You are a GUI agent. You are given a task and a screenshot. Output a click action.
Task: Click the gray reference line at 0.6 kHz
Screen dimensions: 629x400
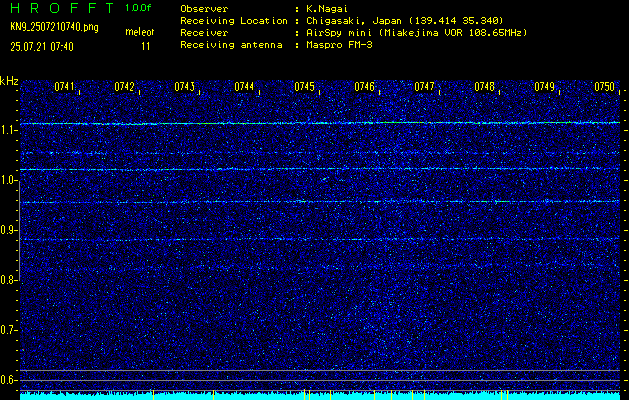(x=320, y=380)
